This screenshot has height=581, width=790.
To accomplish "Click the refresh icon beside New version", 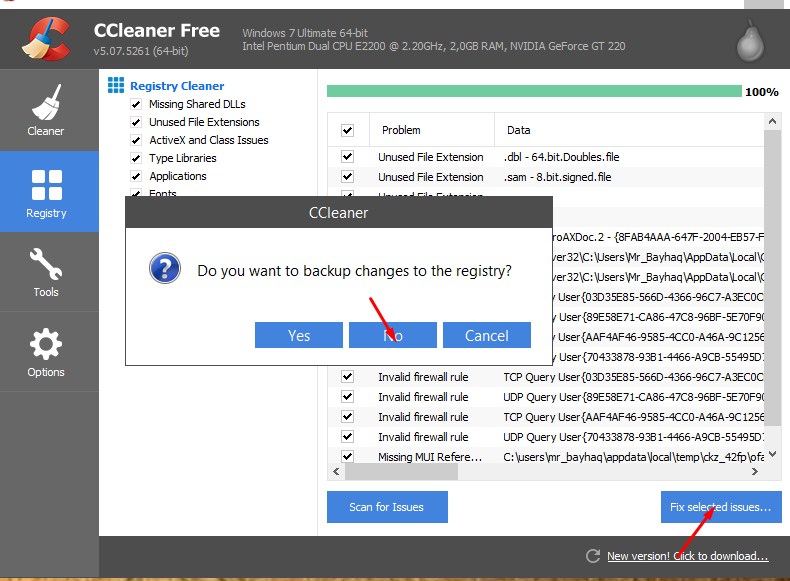I will point(593,556).
